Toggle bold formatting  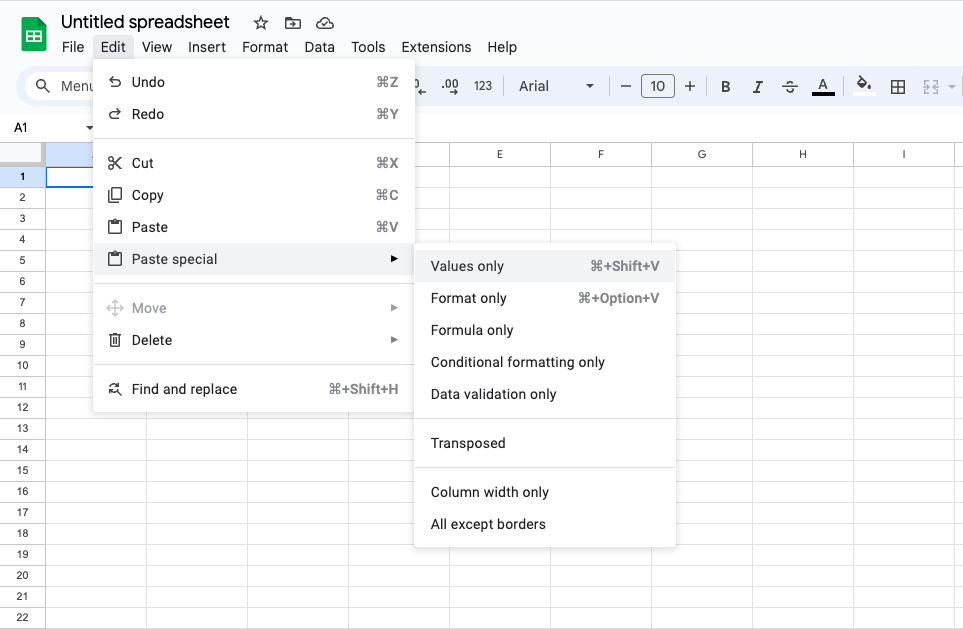point(725,87)
